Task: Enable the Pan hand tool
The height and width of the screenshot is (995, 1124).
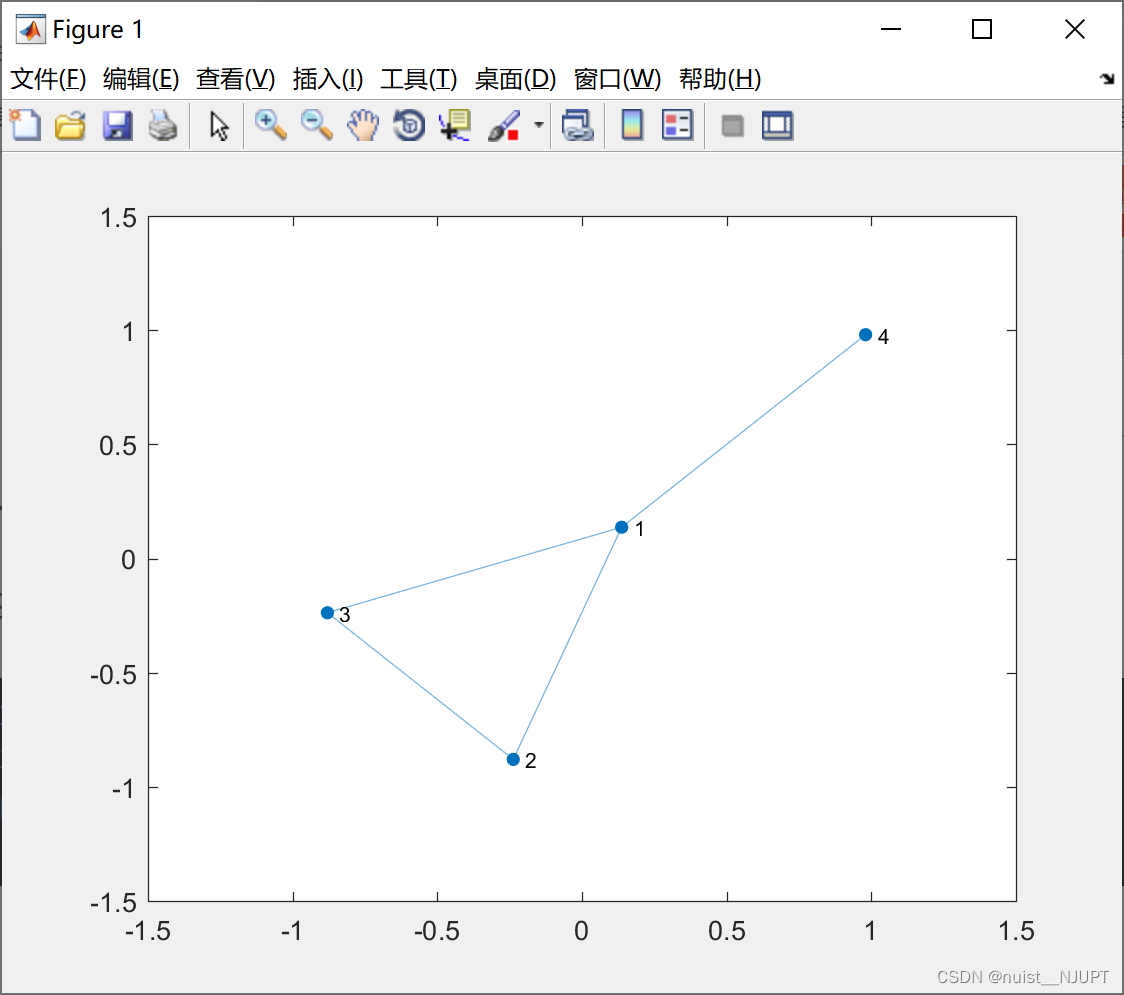Action: pyautogui.click(x=363, y=125)
